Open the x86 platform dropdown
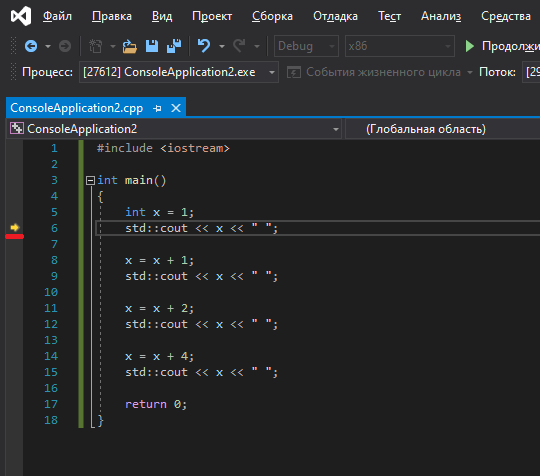 [x=400, y=46]
